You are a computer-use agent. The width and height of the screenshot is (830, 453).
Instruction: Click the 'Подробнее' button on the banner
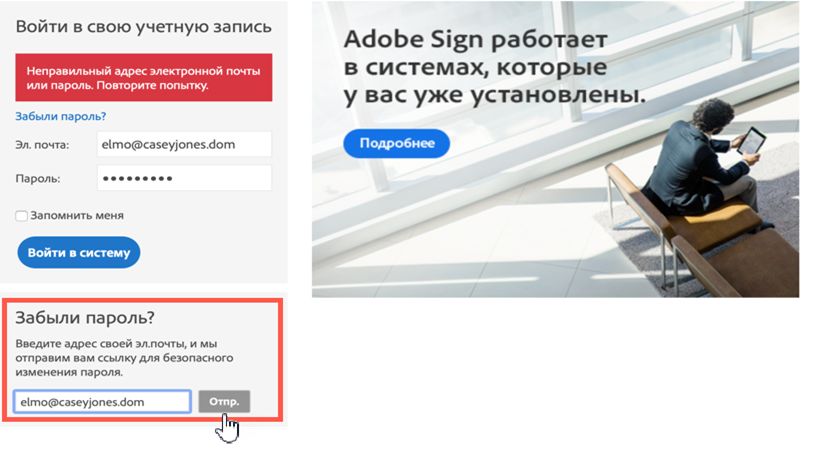(x=396, y=143)
